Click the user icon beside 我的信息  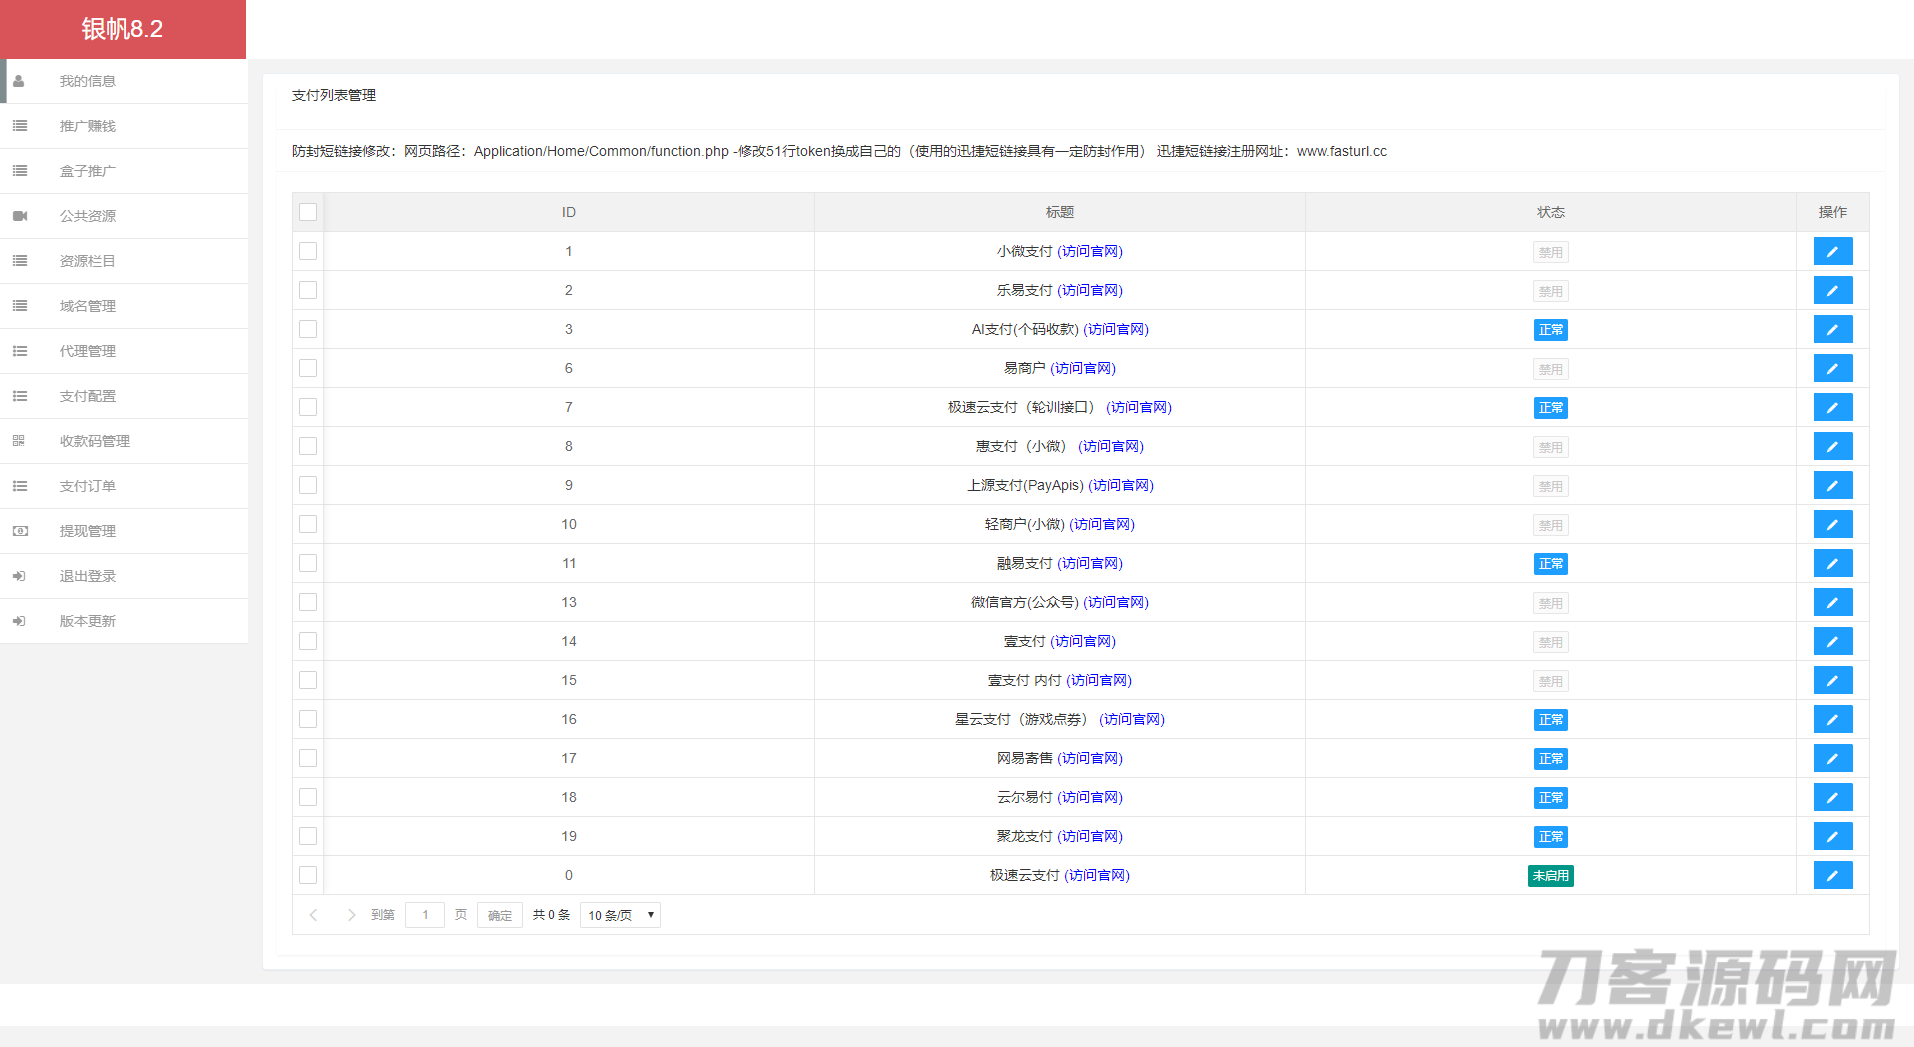click(x=19, y=81)
